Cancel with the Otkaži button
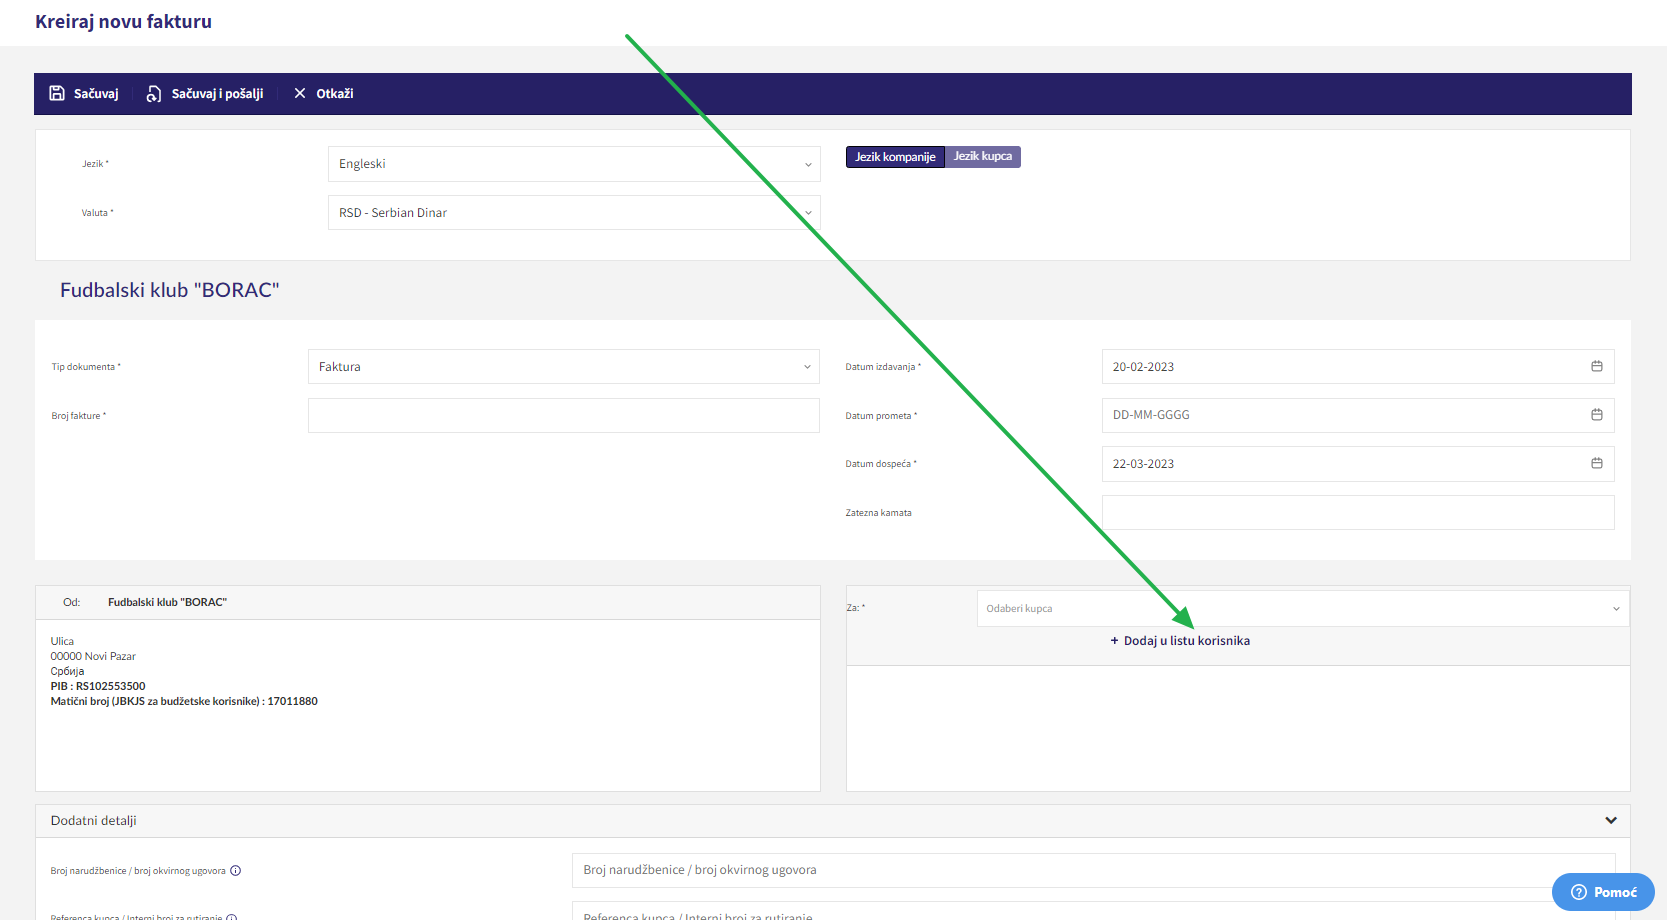 [323, 94]
